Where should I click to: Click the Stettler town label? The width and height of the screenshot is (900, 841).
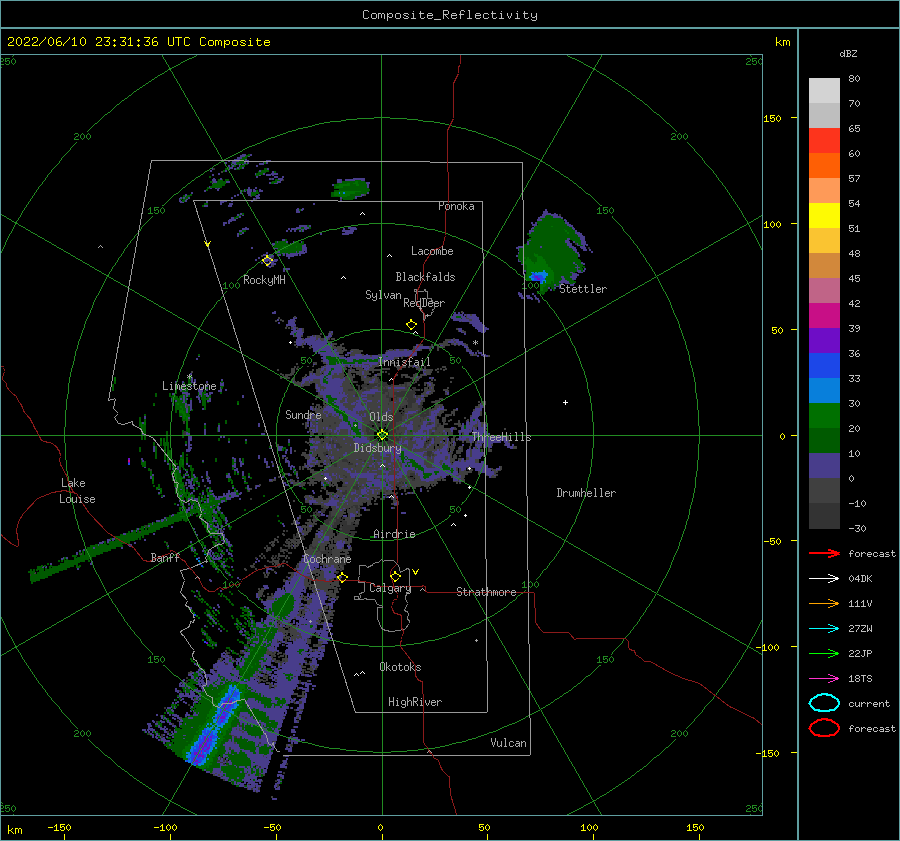click(x=583, y=289)
